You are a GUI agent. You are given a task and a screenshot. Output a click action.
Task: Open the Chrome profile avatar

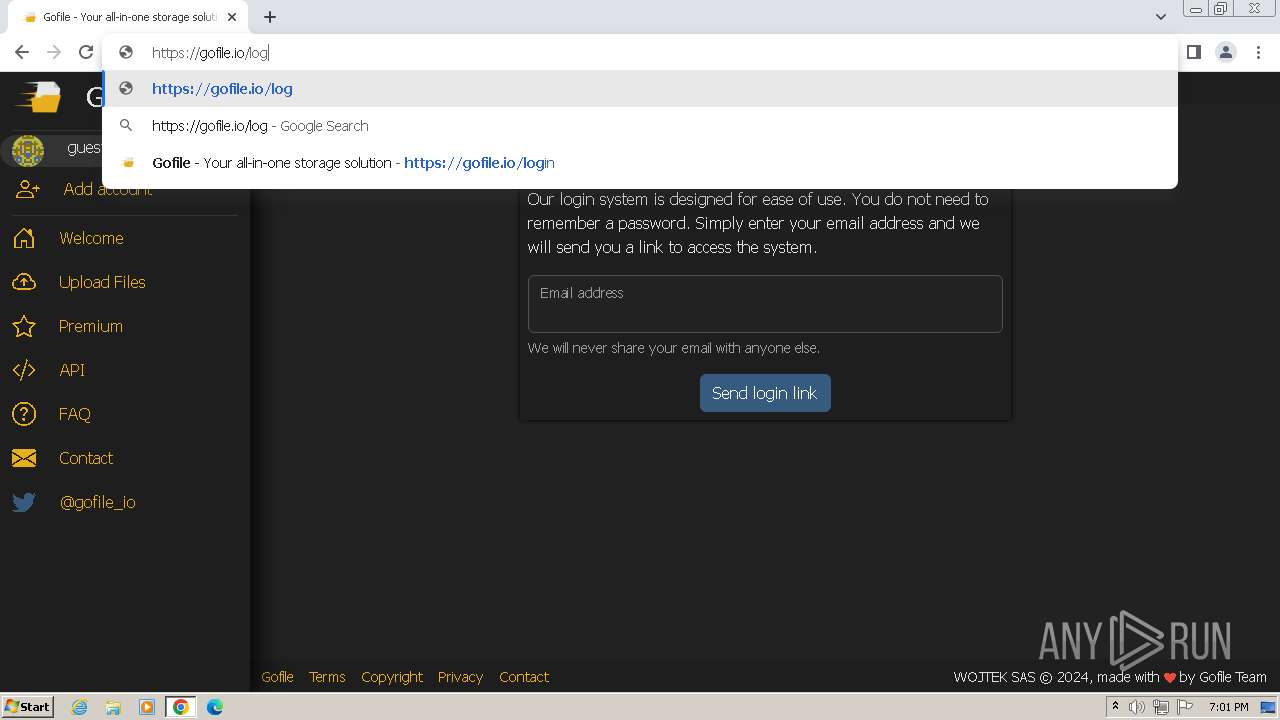pyautogui.click(x=1226, y=52)
